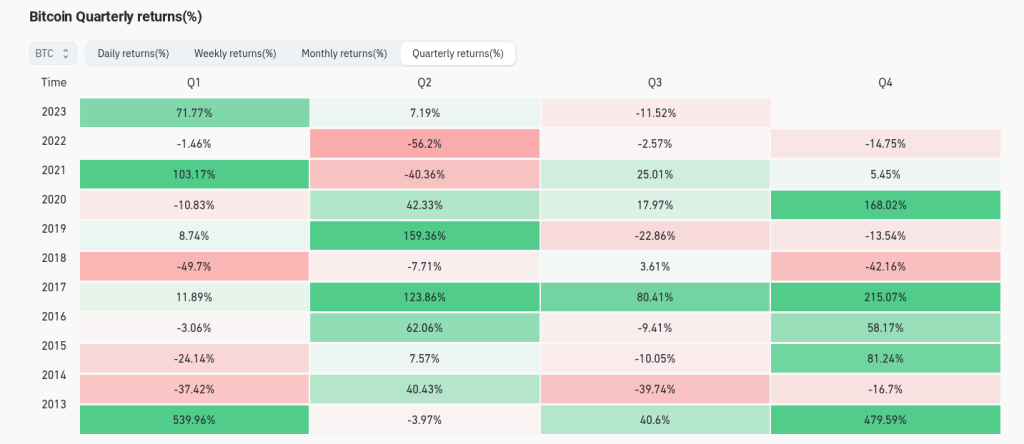Click the Q4 column header
This screenshot has width=1024, height=444.
[885, 82]
